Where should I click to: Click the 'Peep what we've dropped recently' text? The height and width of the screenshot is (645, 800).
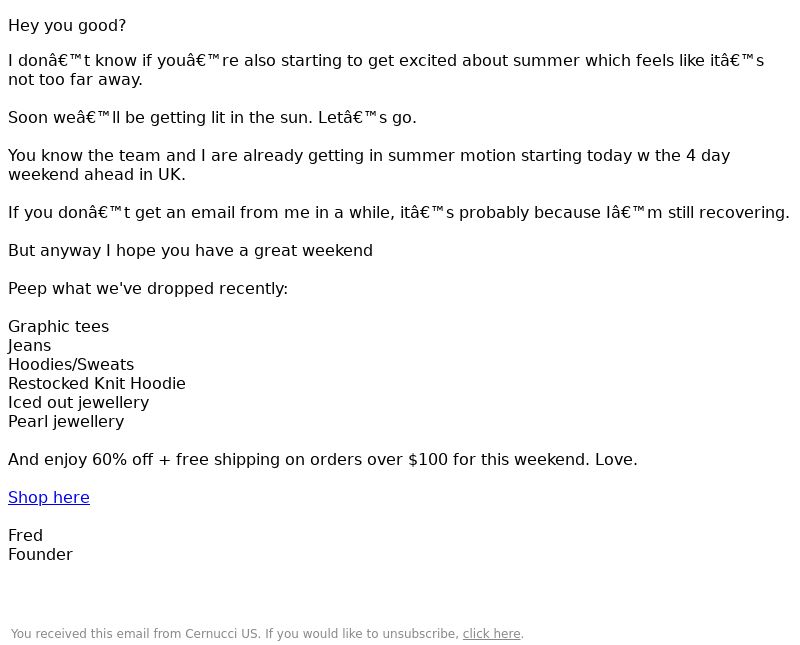tap(148, 288)
